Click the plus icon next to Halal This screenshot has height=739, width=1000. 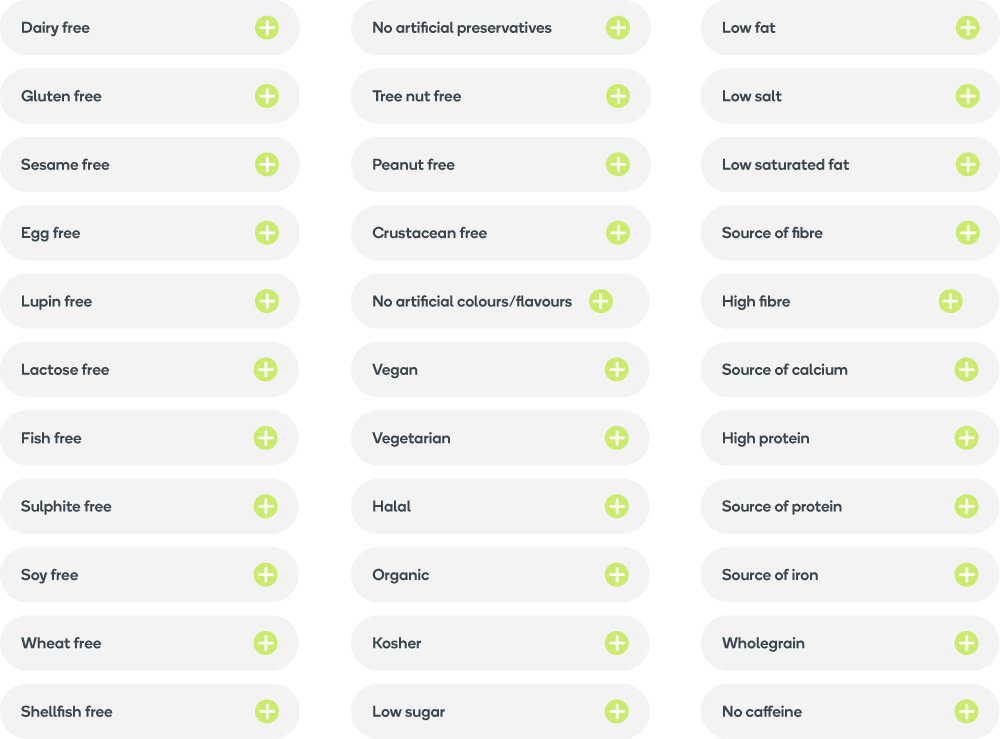click(617, 506)
